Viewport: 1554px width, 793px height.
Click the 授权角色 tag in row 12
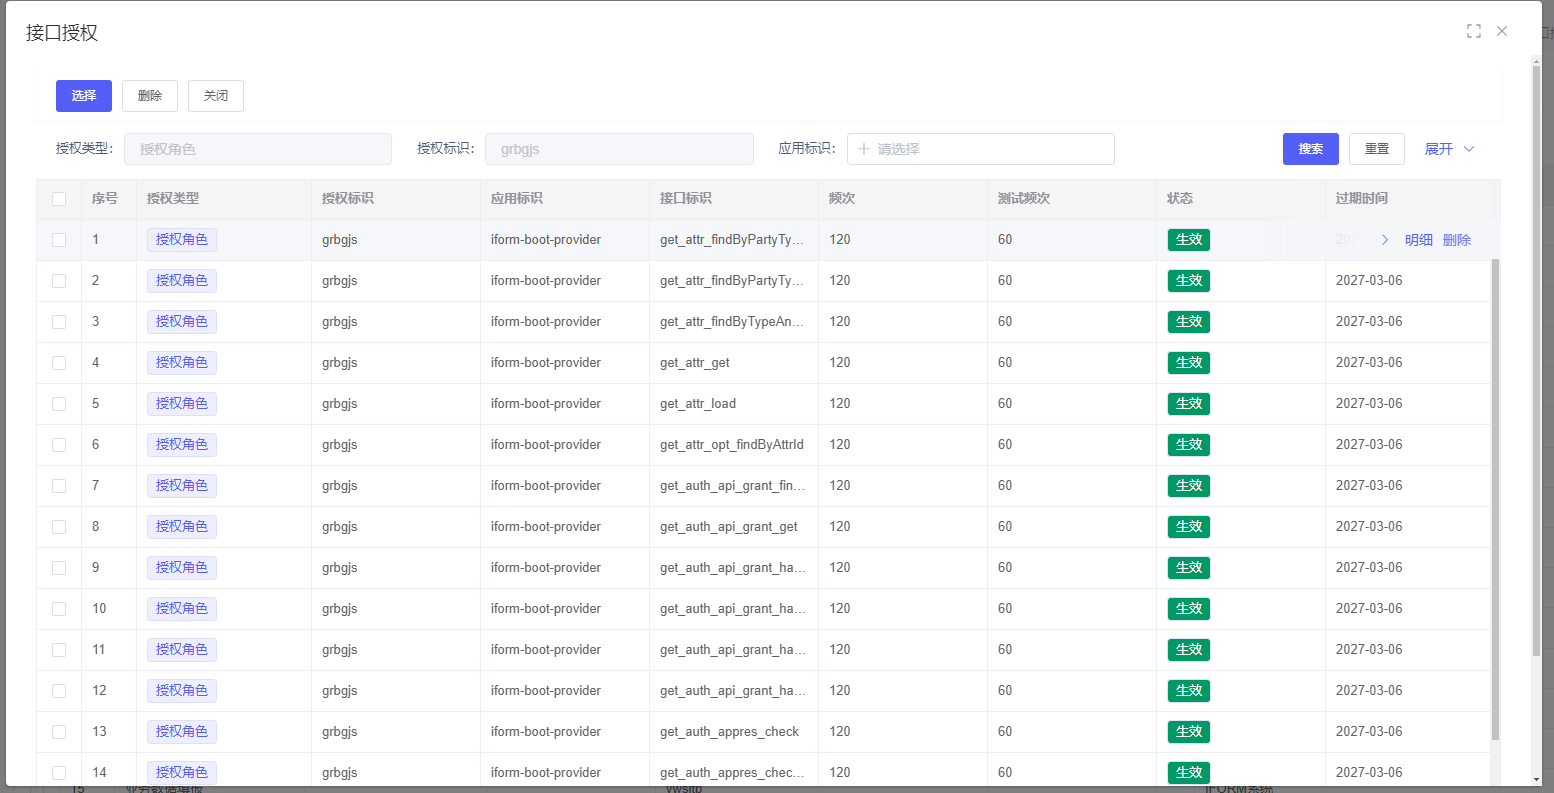(181, 691)
